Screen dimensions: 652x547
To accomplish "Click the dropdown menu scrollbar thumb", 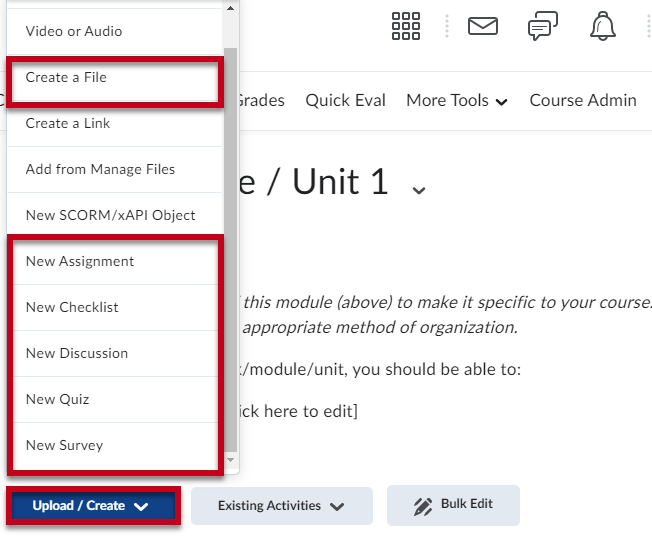I will coord(230,250).
